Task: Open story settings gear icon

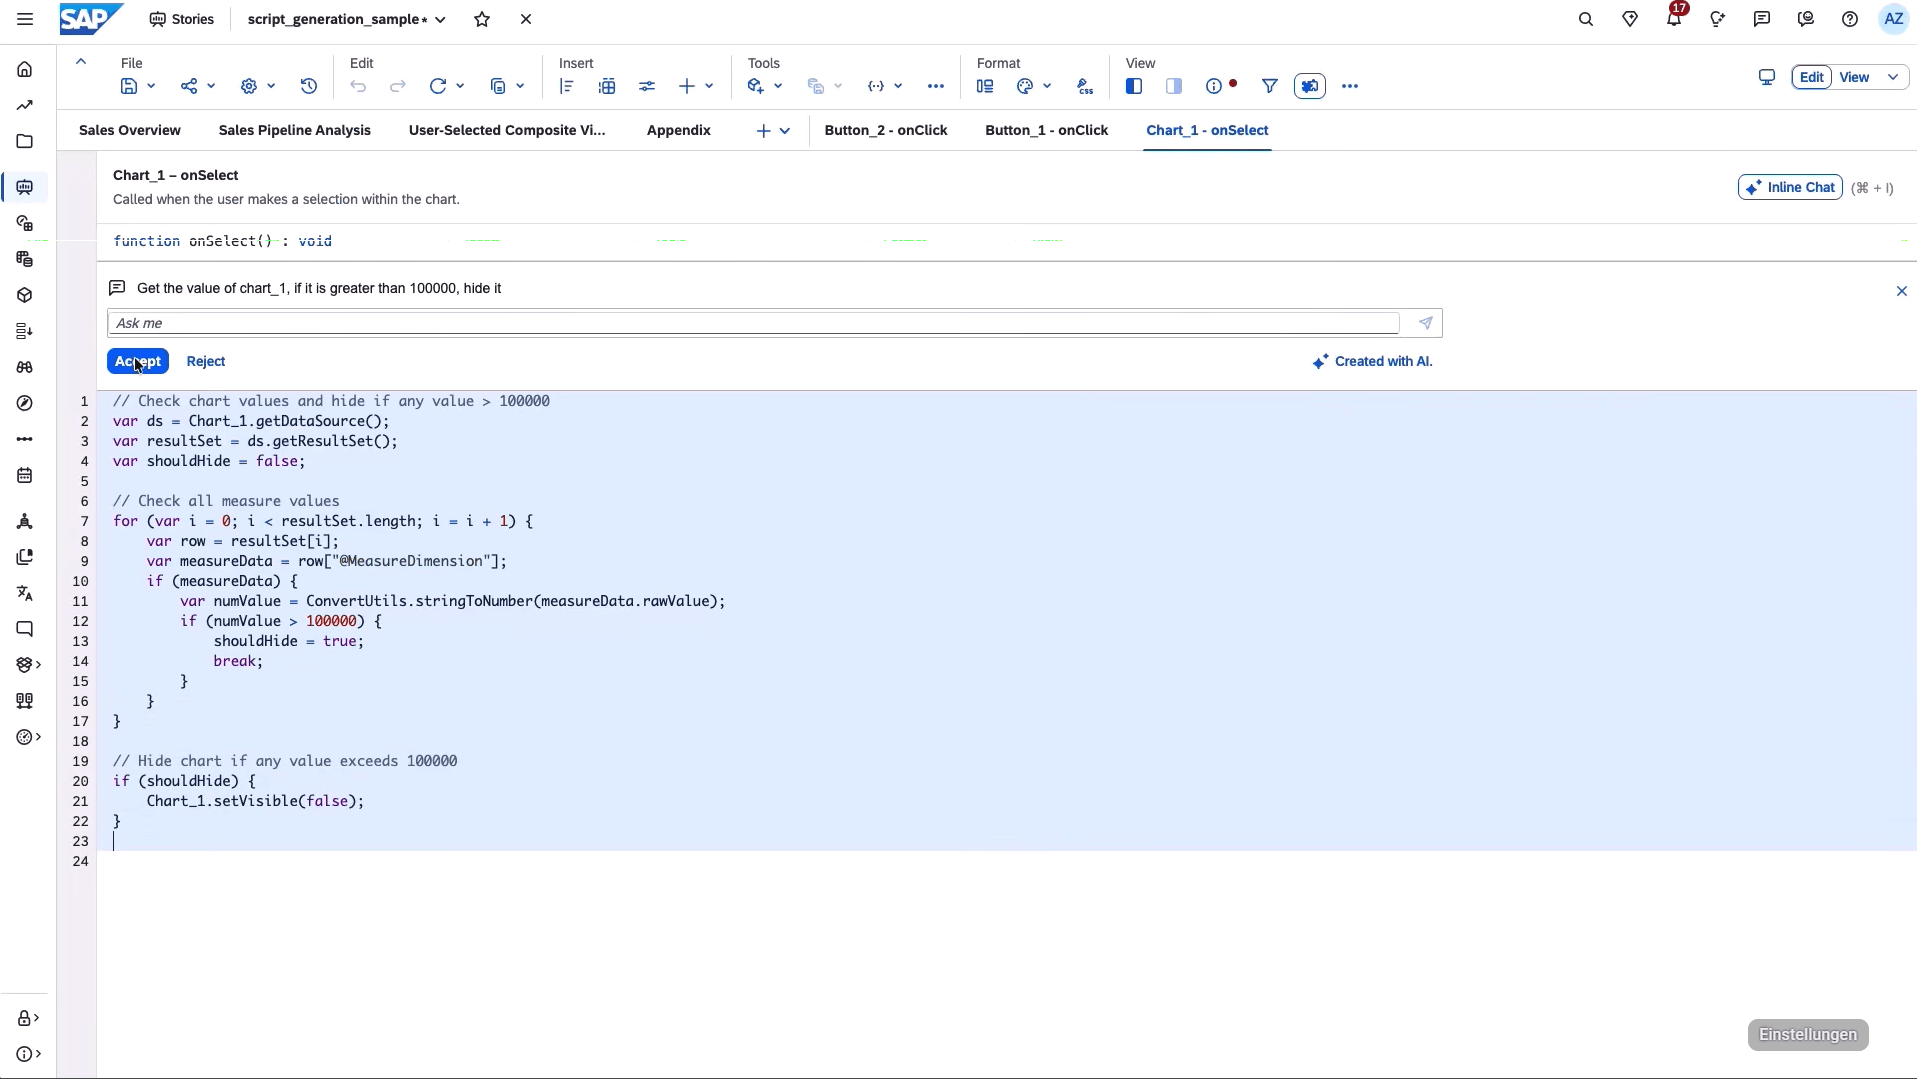Action: (249, 86)
